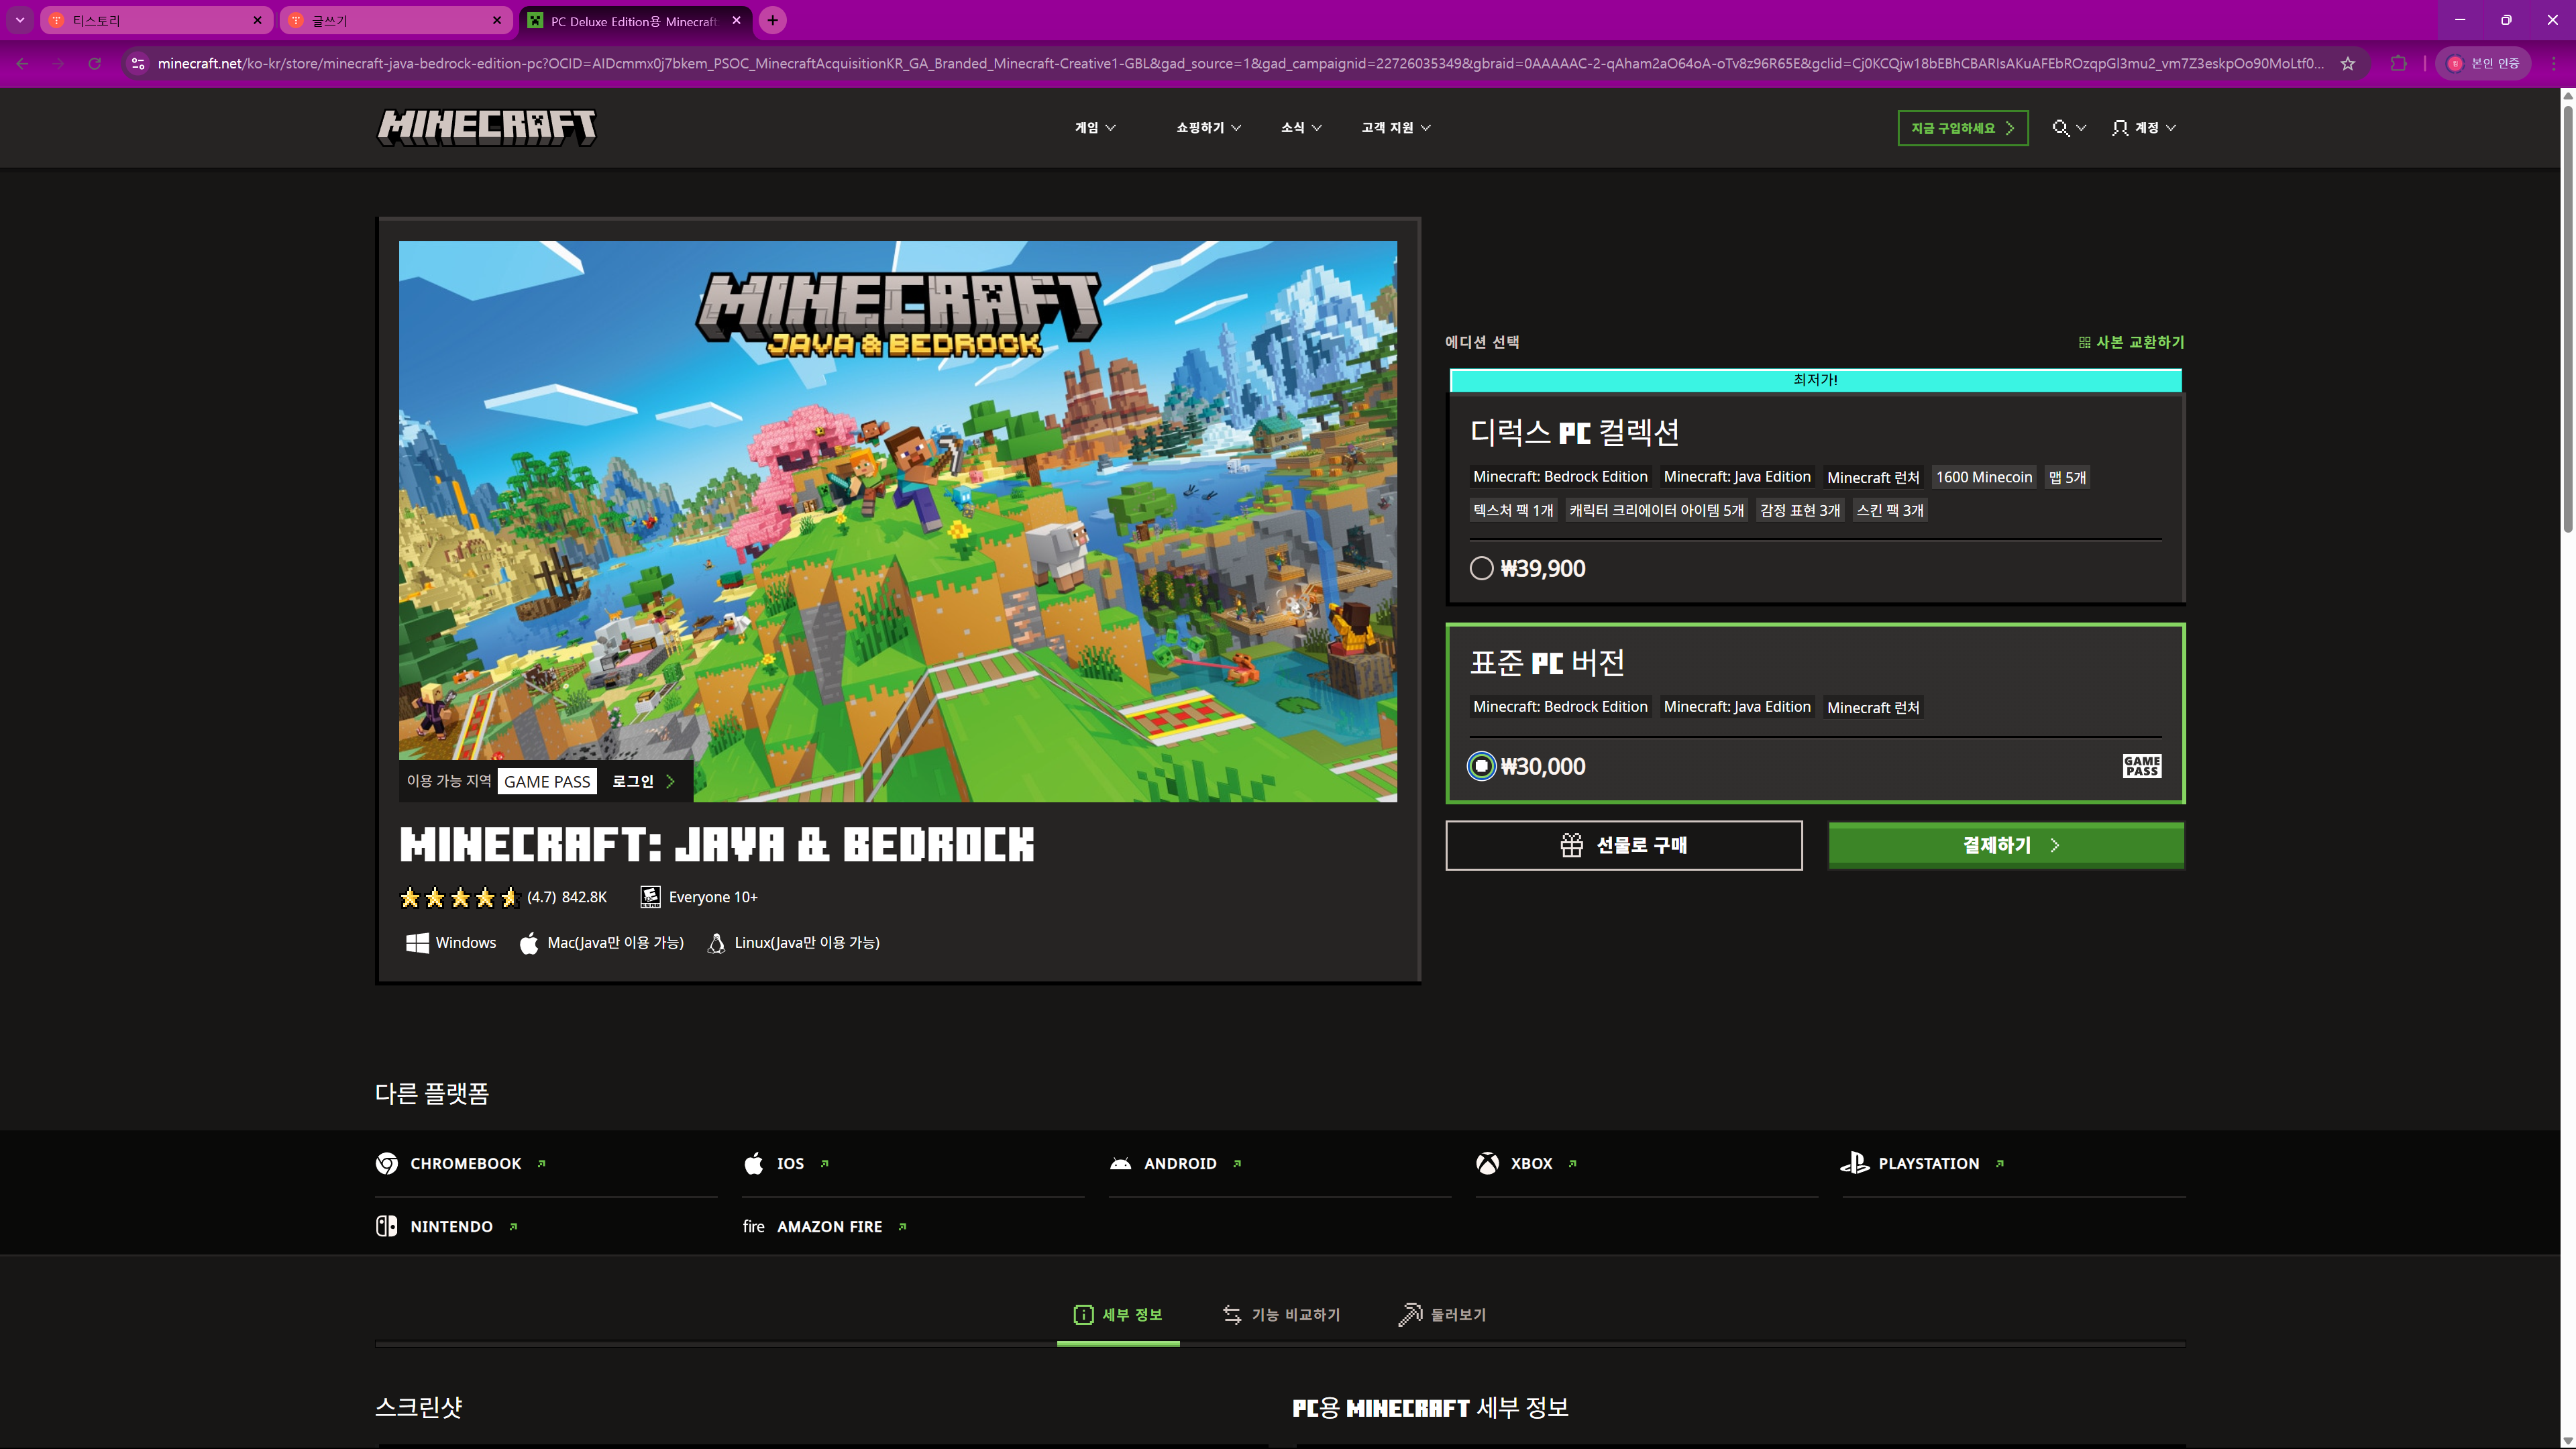This screenshot has width=2576, height=1449.
Task: Select the ₩39,900 Deluxe edition radio button
Action: click(x=1481, y=568)
